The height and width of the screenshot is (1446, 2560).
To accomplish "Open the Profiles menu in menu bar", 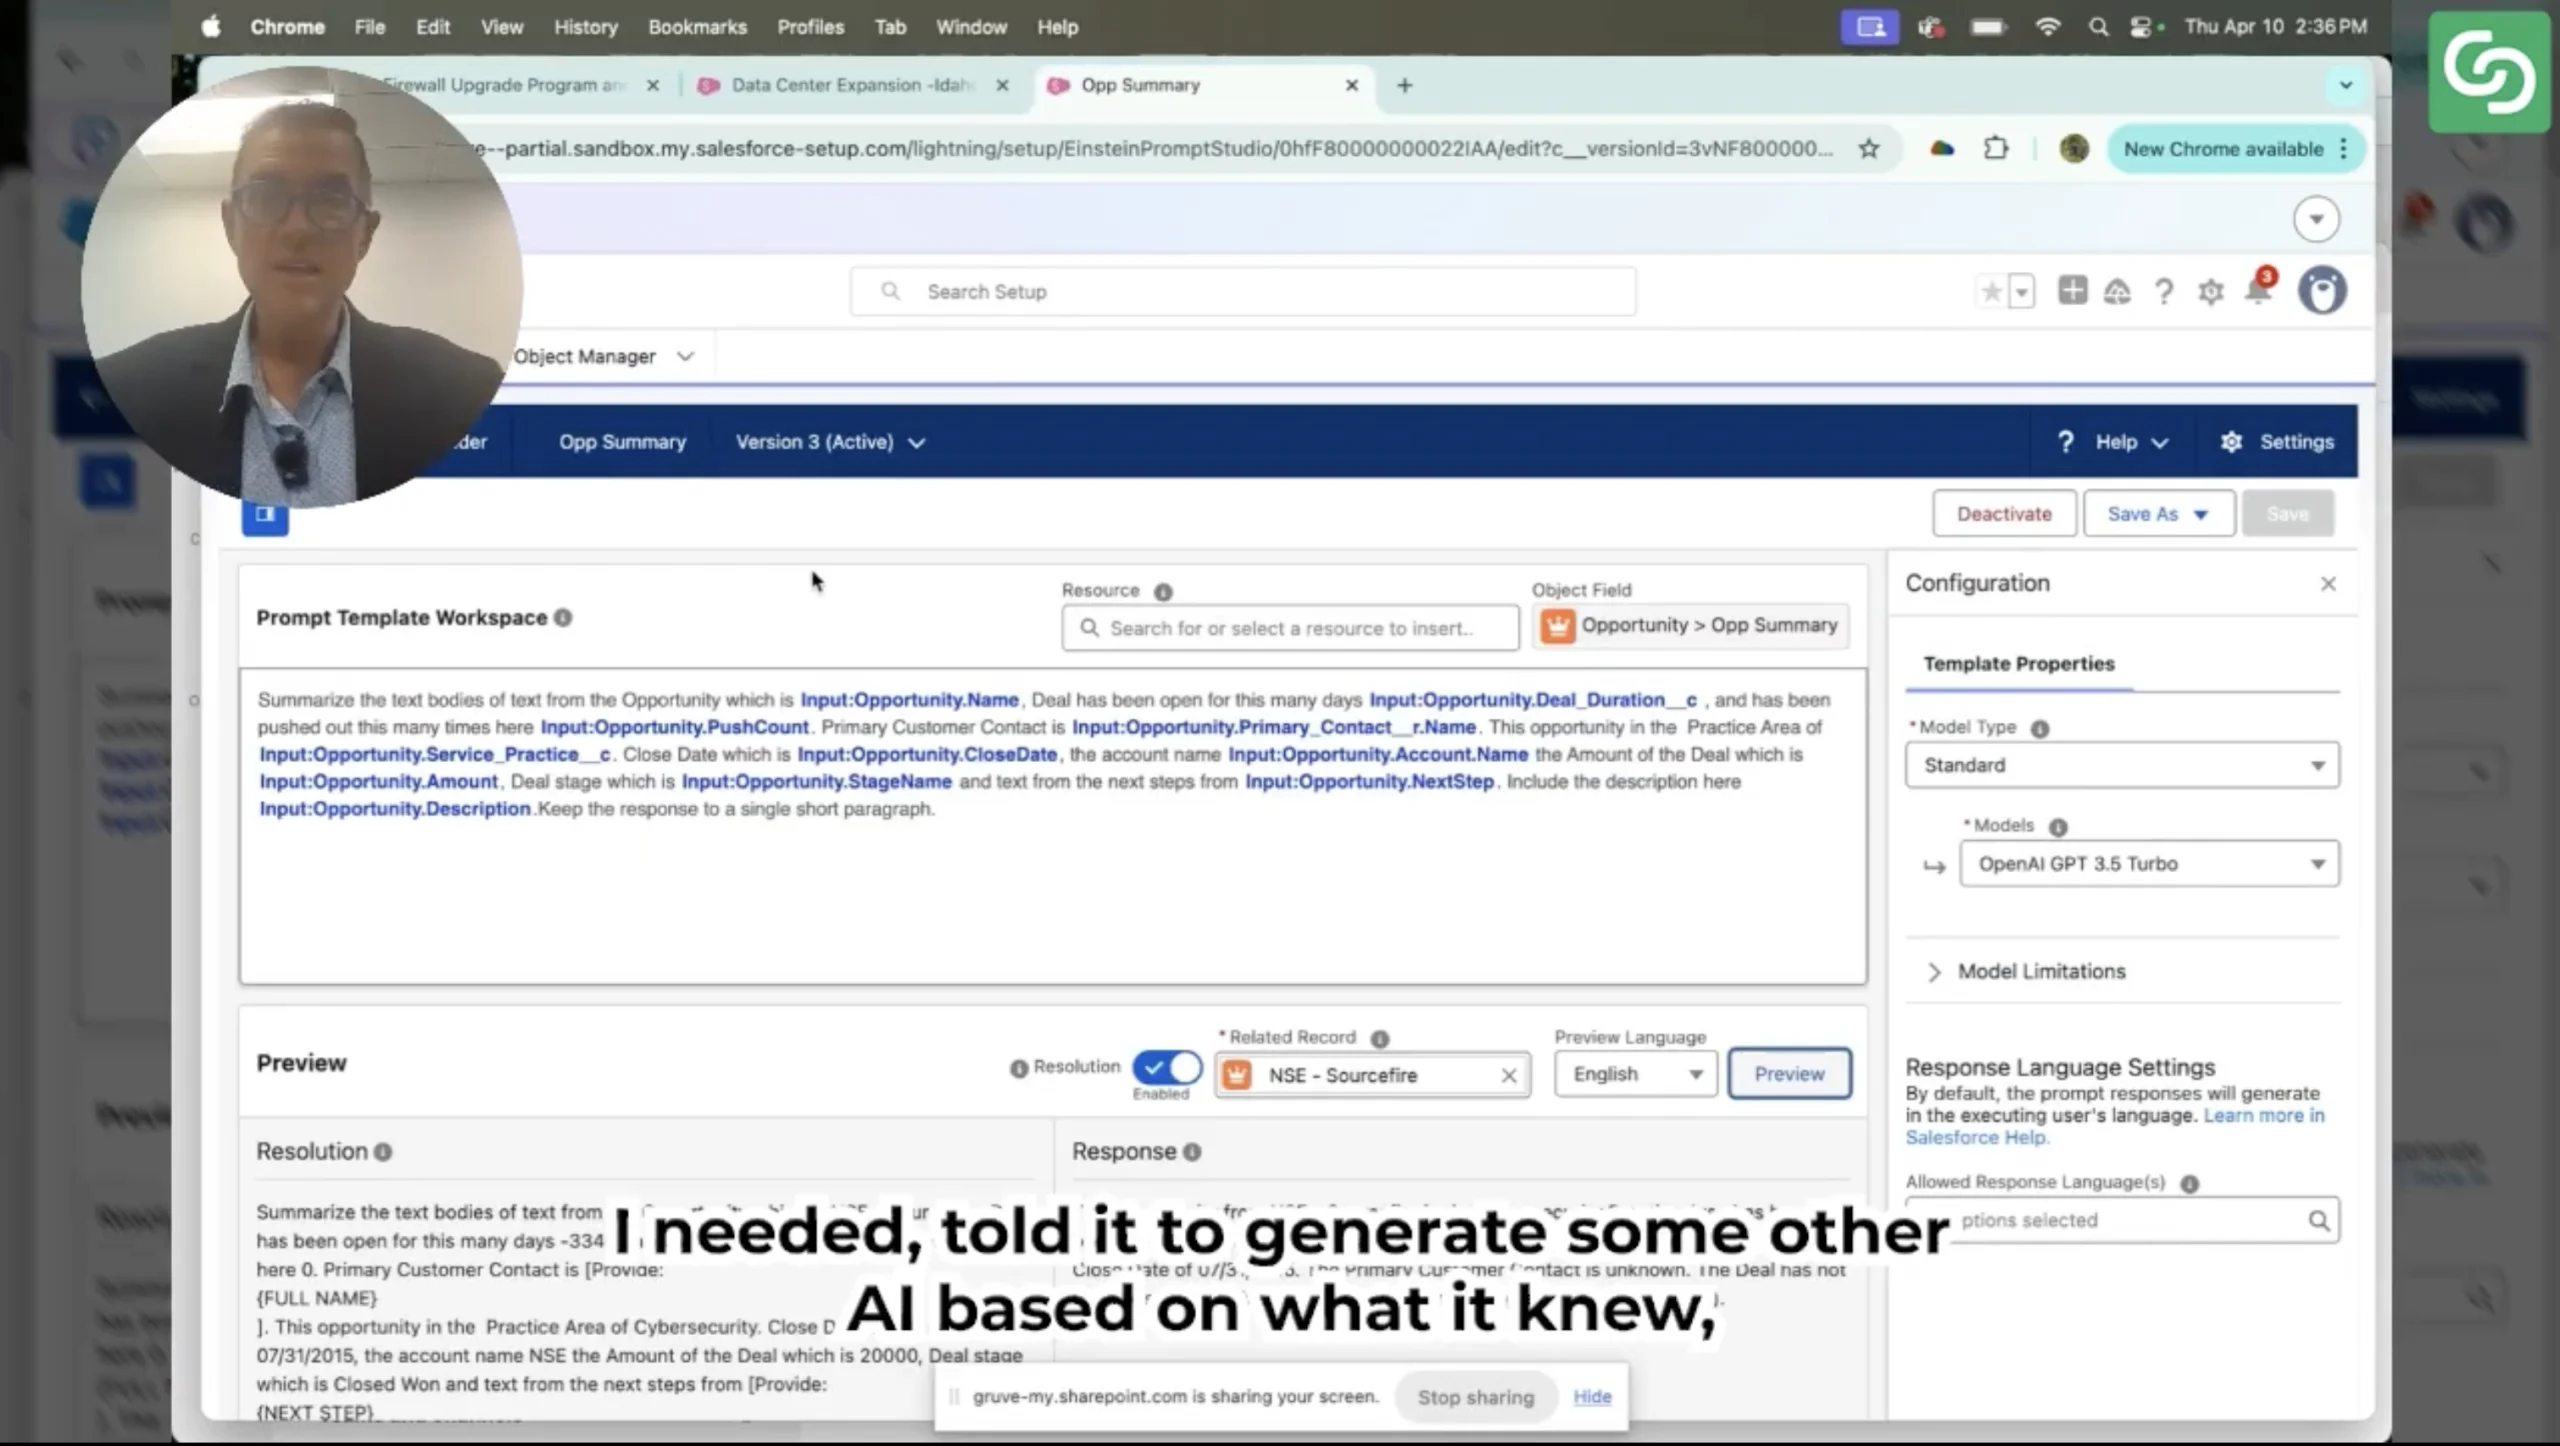I will 810,27.
